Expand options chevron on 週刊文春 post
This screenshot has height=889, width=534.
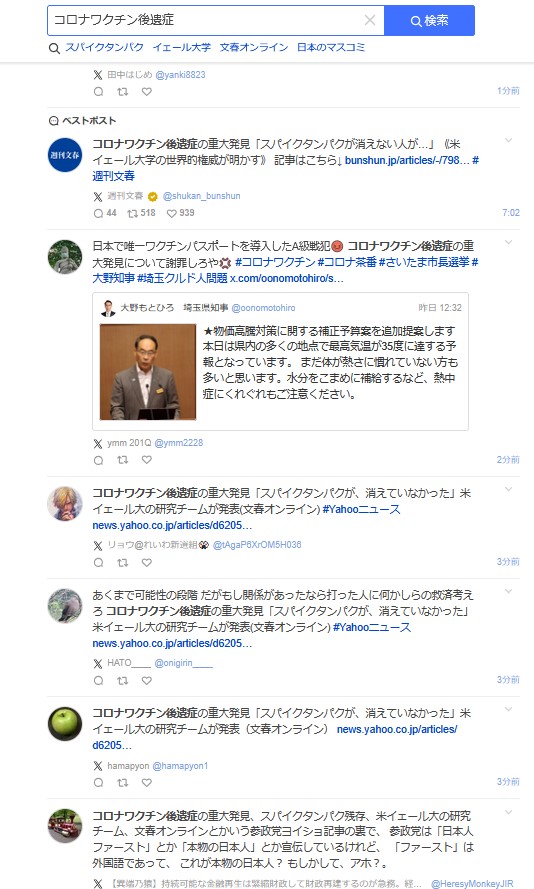tap(508, 140)
